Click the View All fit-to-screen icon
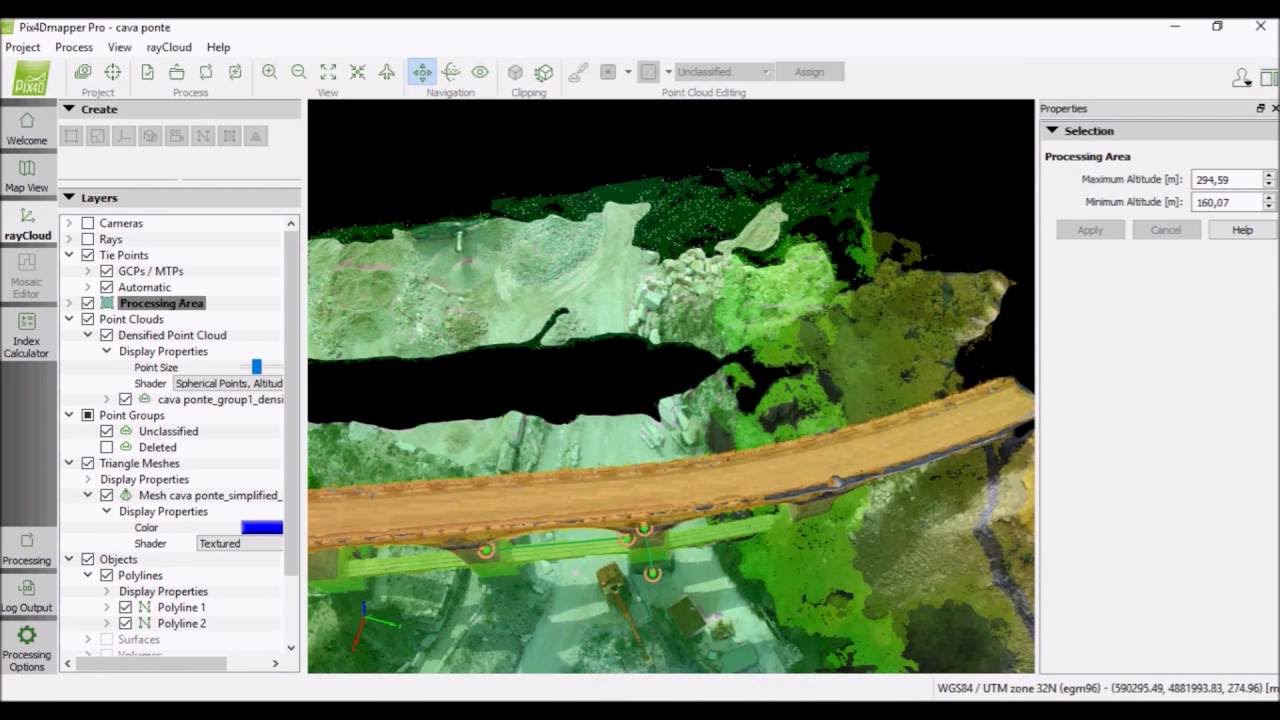Image resolution: width=1280 pixels, height=720 pixels. [328, 72]
